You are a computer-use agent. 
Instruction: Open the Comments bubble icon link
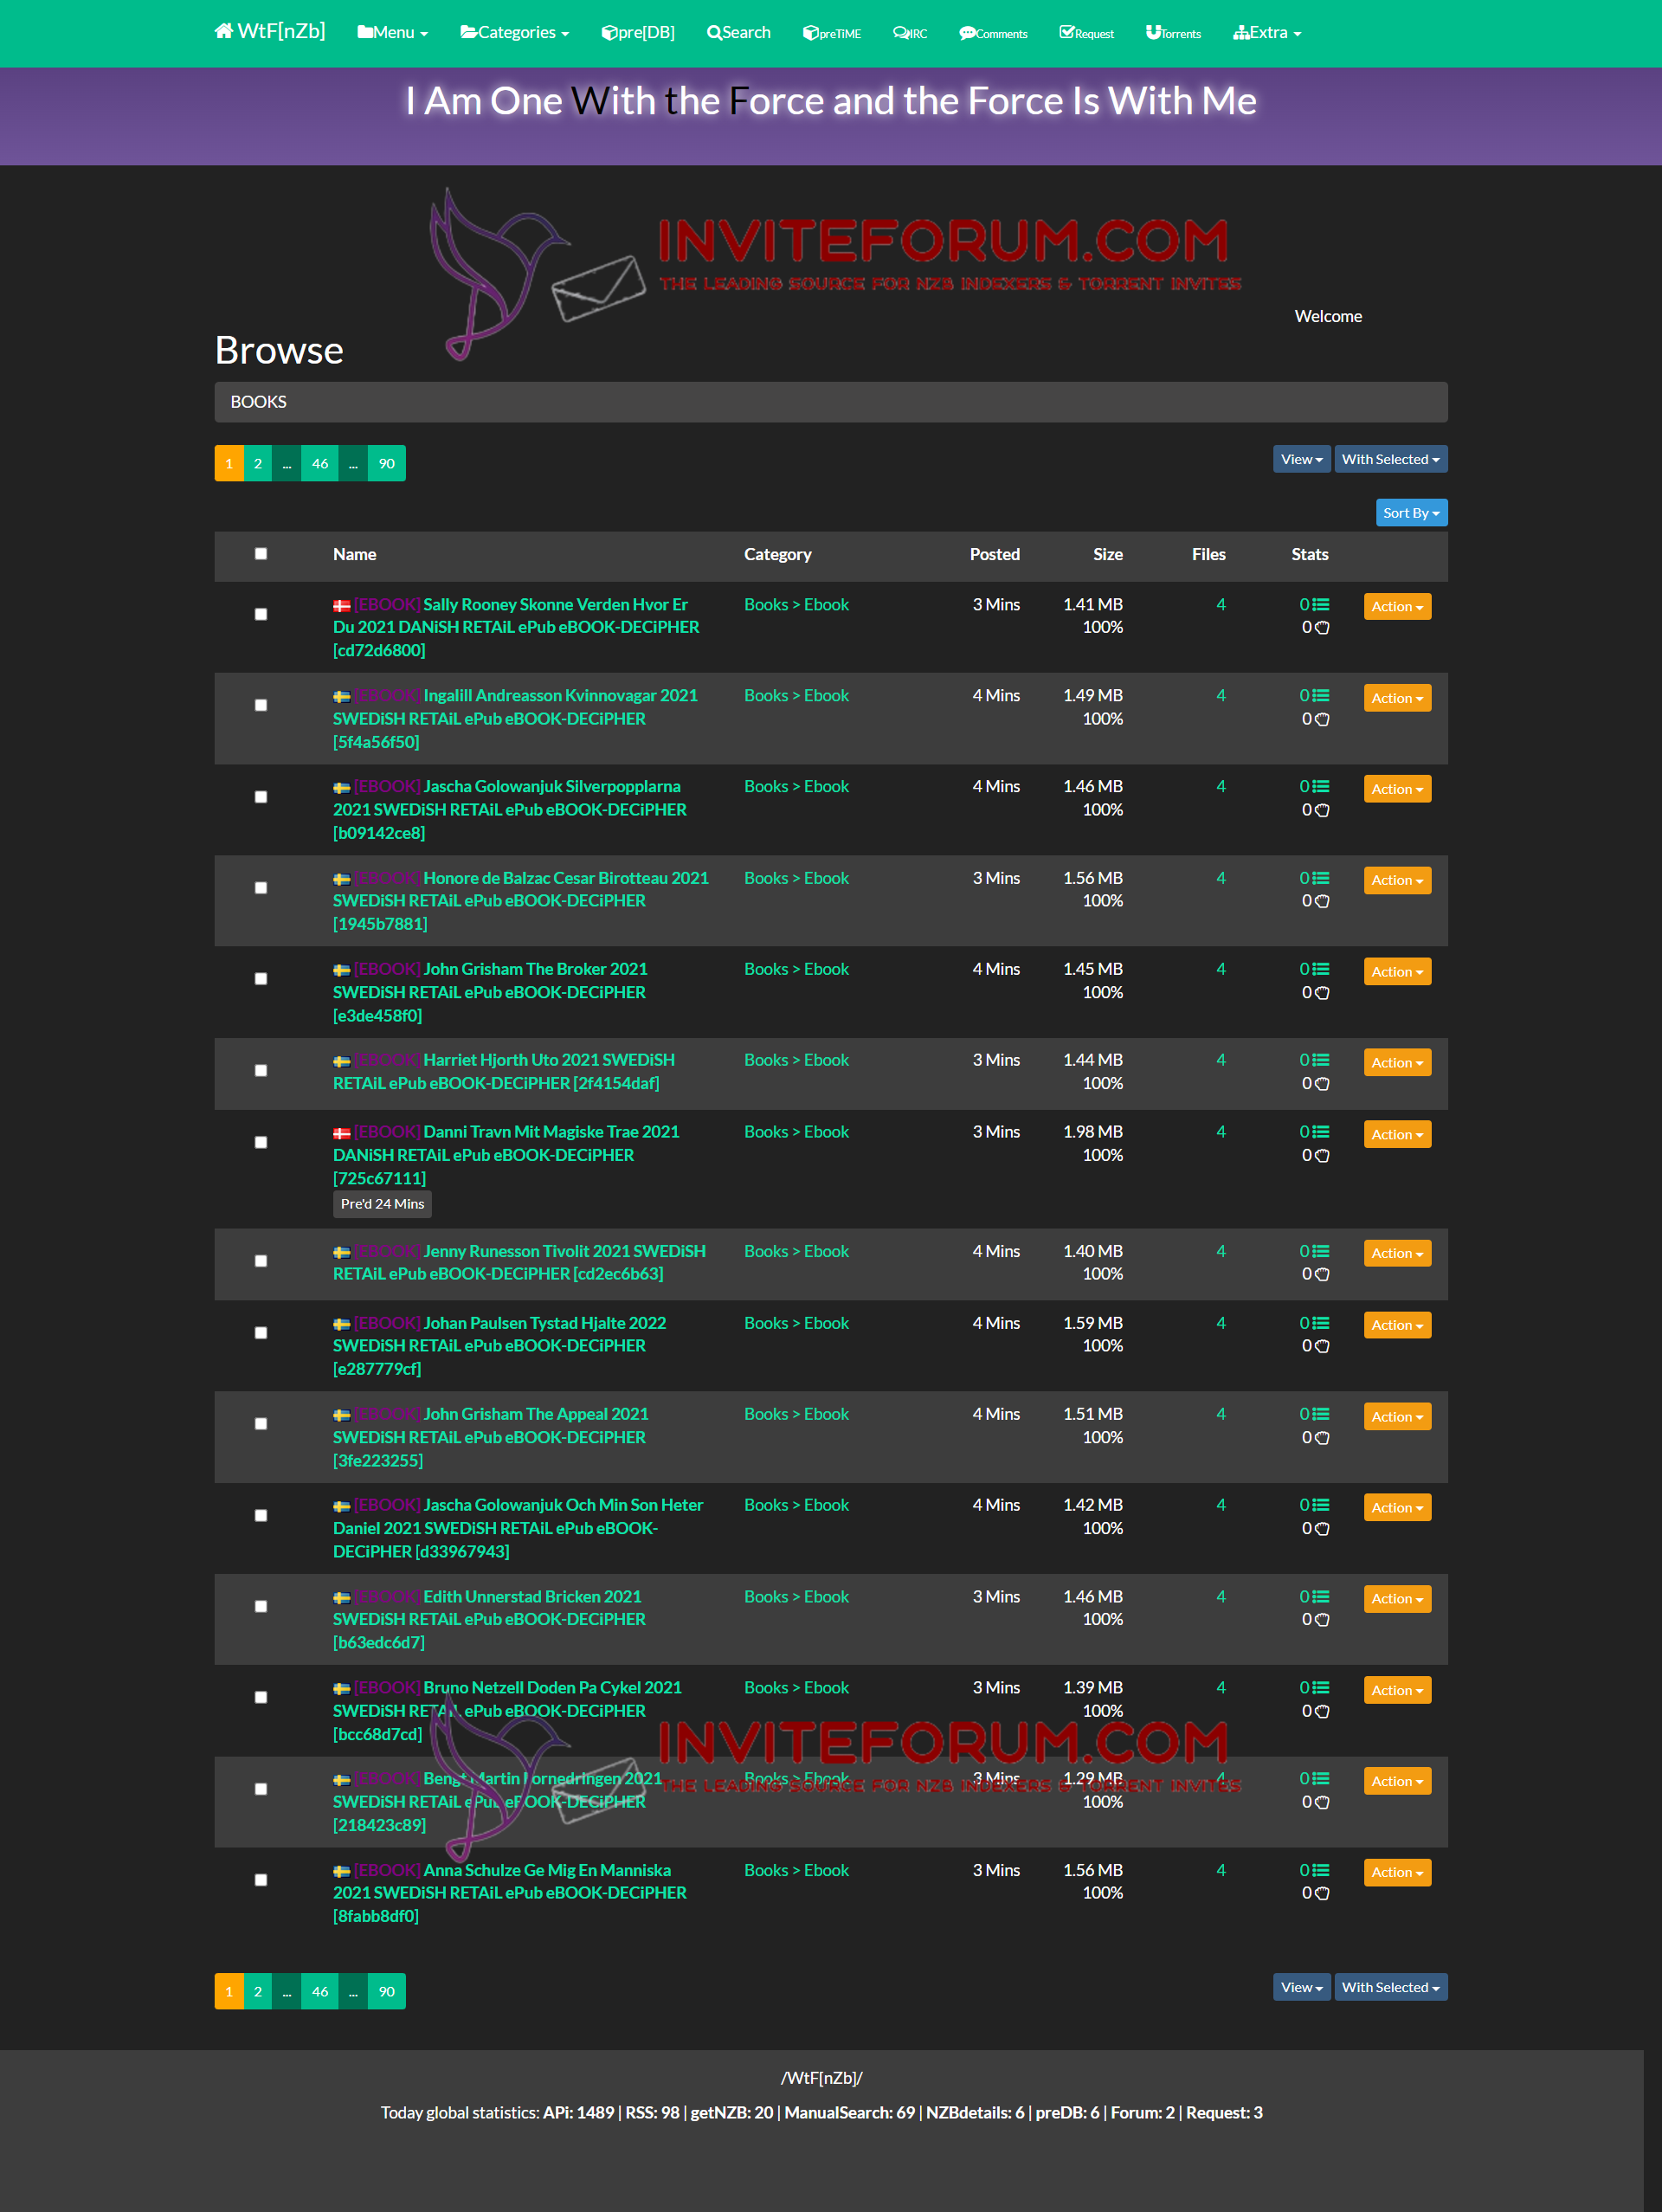click(x=967, y=33)
